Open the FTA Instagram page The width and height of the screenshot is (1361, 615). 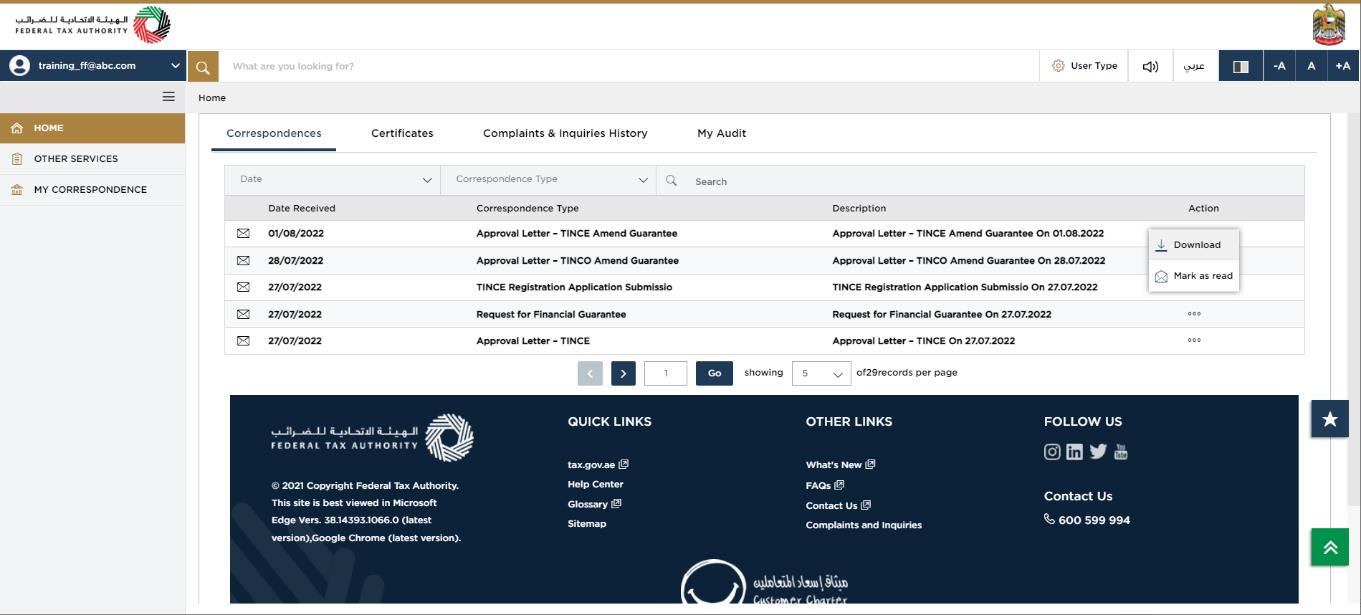point(1052,451)
